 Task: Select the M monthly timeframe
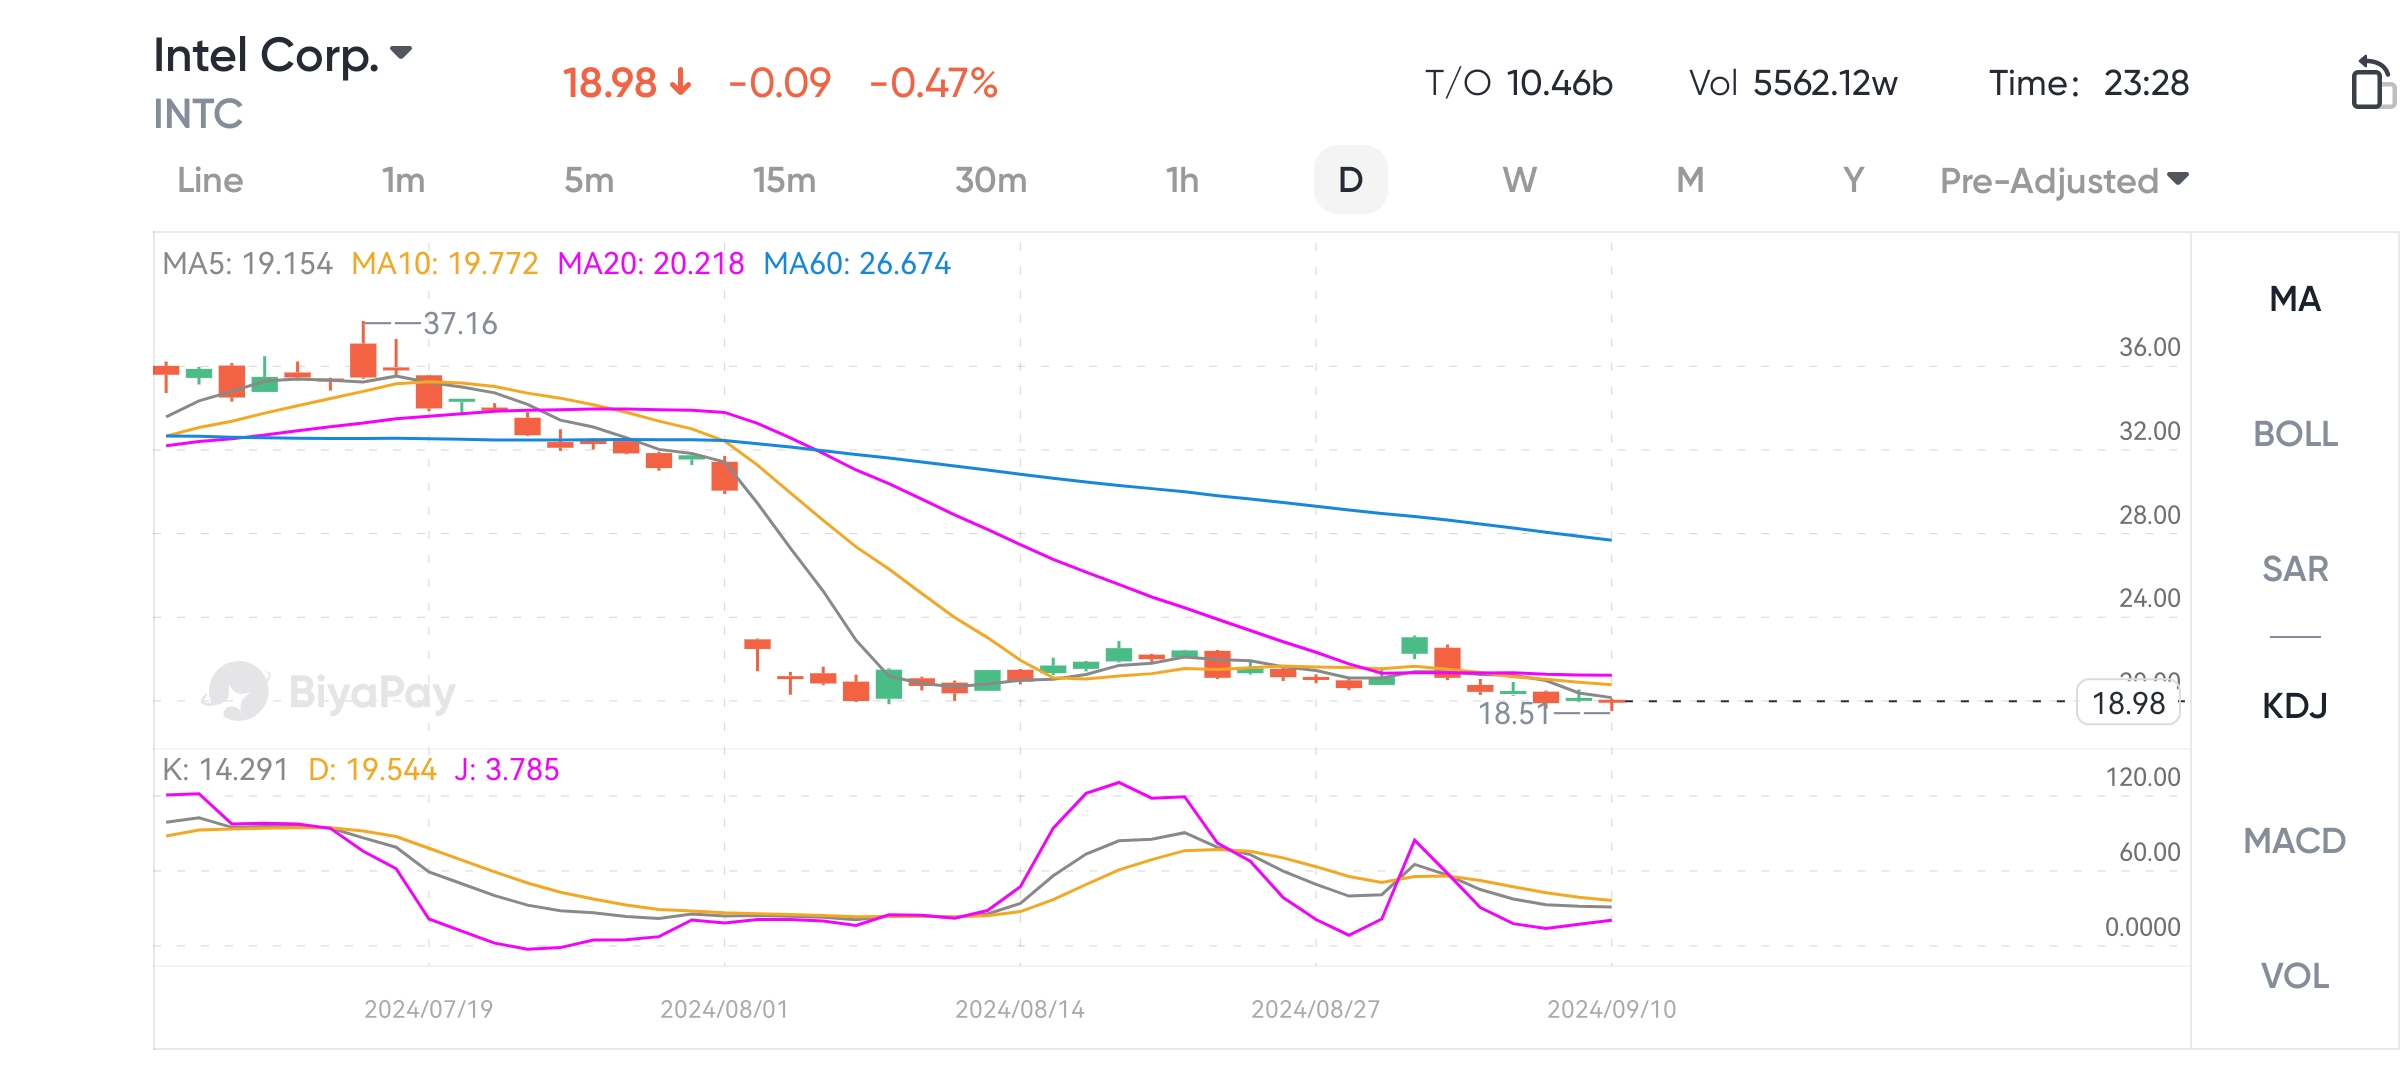tap(1690, 180)
